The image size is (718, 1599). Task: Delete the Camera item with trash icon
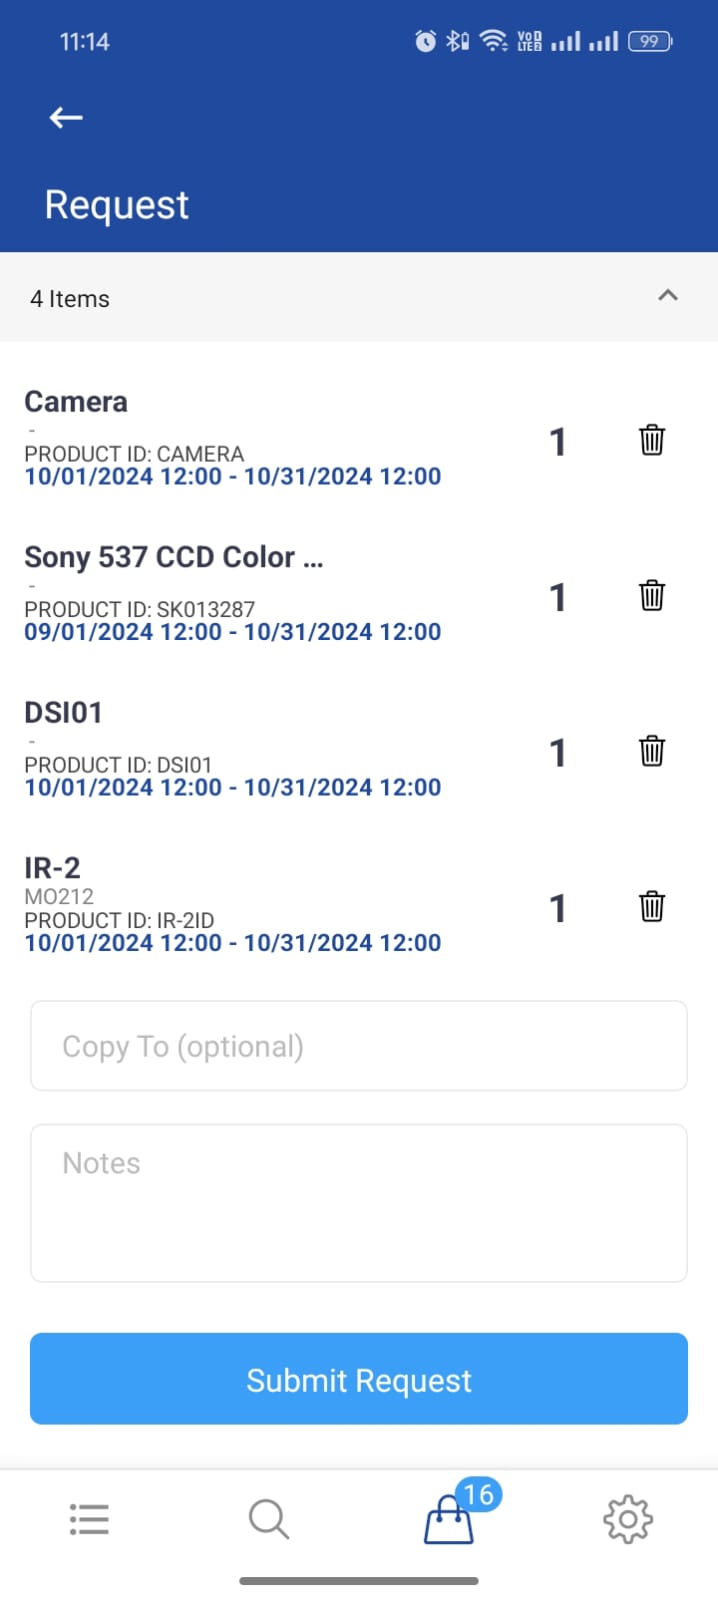651,440
